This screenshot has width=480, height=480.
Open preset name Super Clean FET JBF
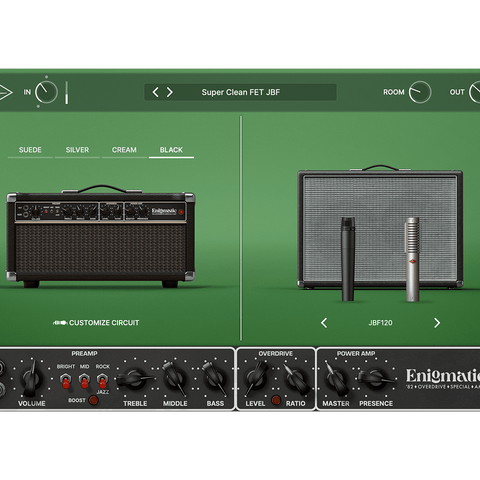pyautogui.click(x=241, y=92)
